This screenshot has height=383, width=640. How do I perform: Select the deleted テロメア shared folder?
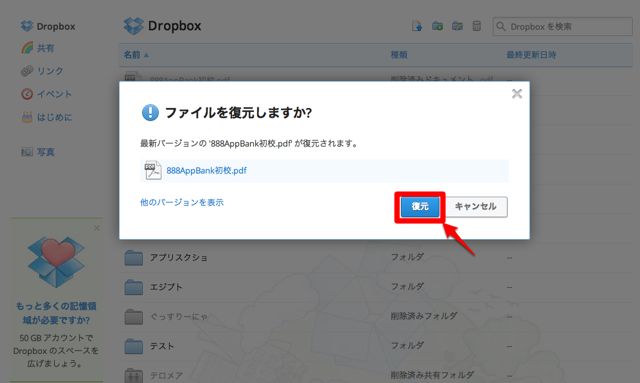[x=166, y=375]
